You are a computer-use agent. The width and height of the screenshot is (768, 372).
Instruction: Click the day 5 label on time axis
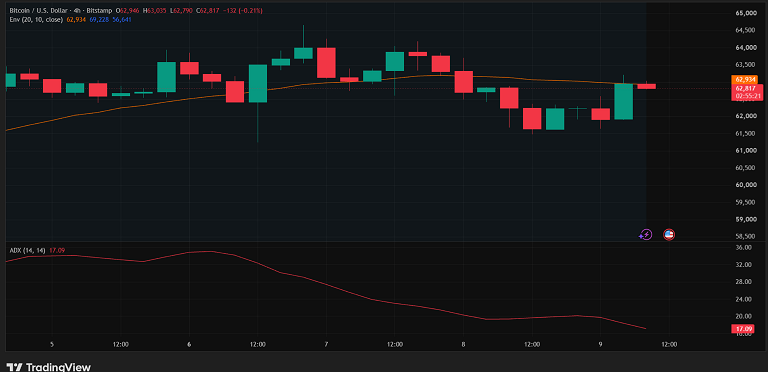52,344
